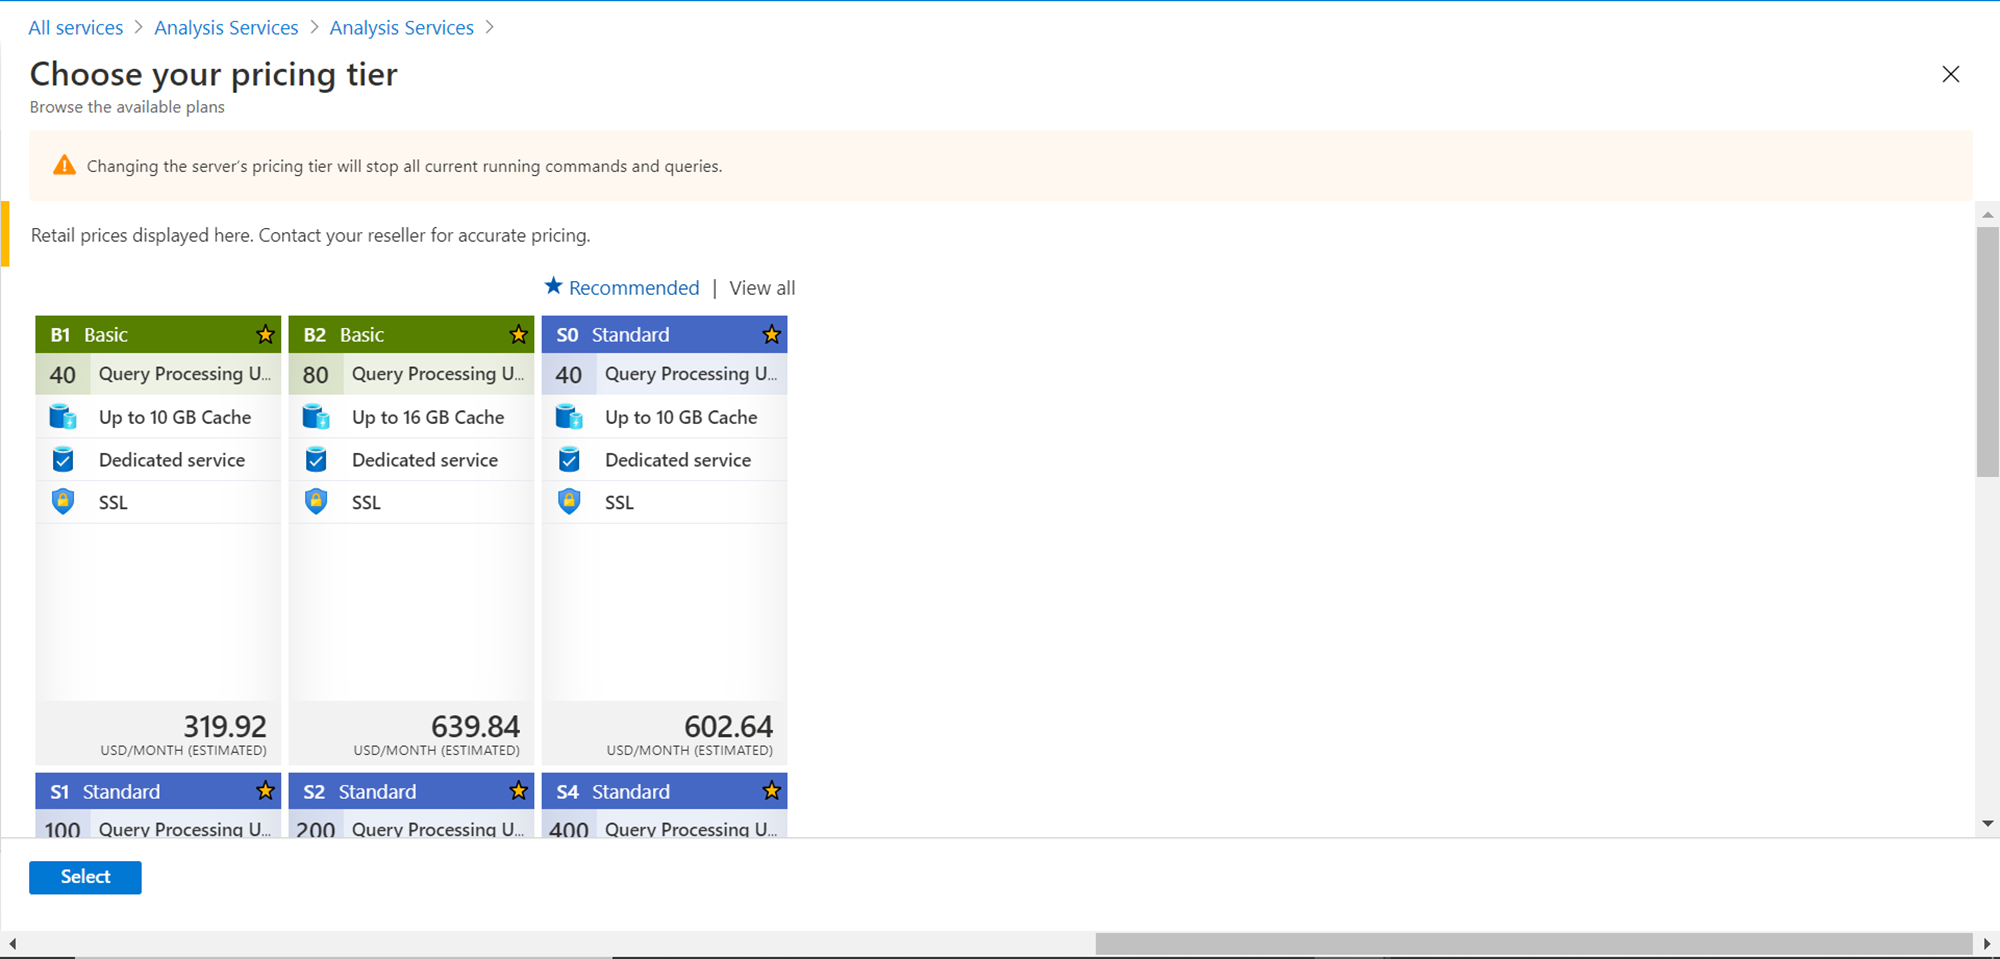Screen dimensions: 2000x959
Task: Click the pricing tier change warning message
Action: click(x=404, y=166)
